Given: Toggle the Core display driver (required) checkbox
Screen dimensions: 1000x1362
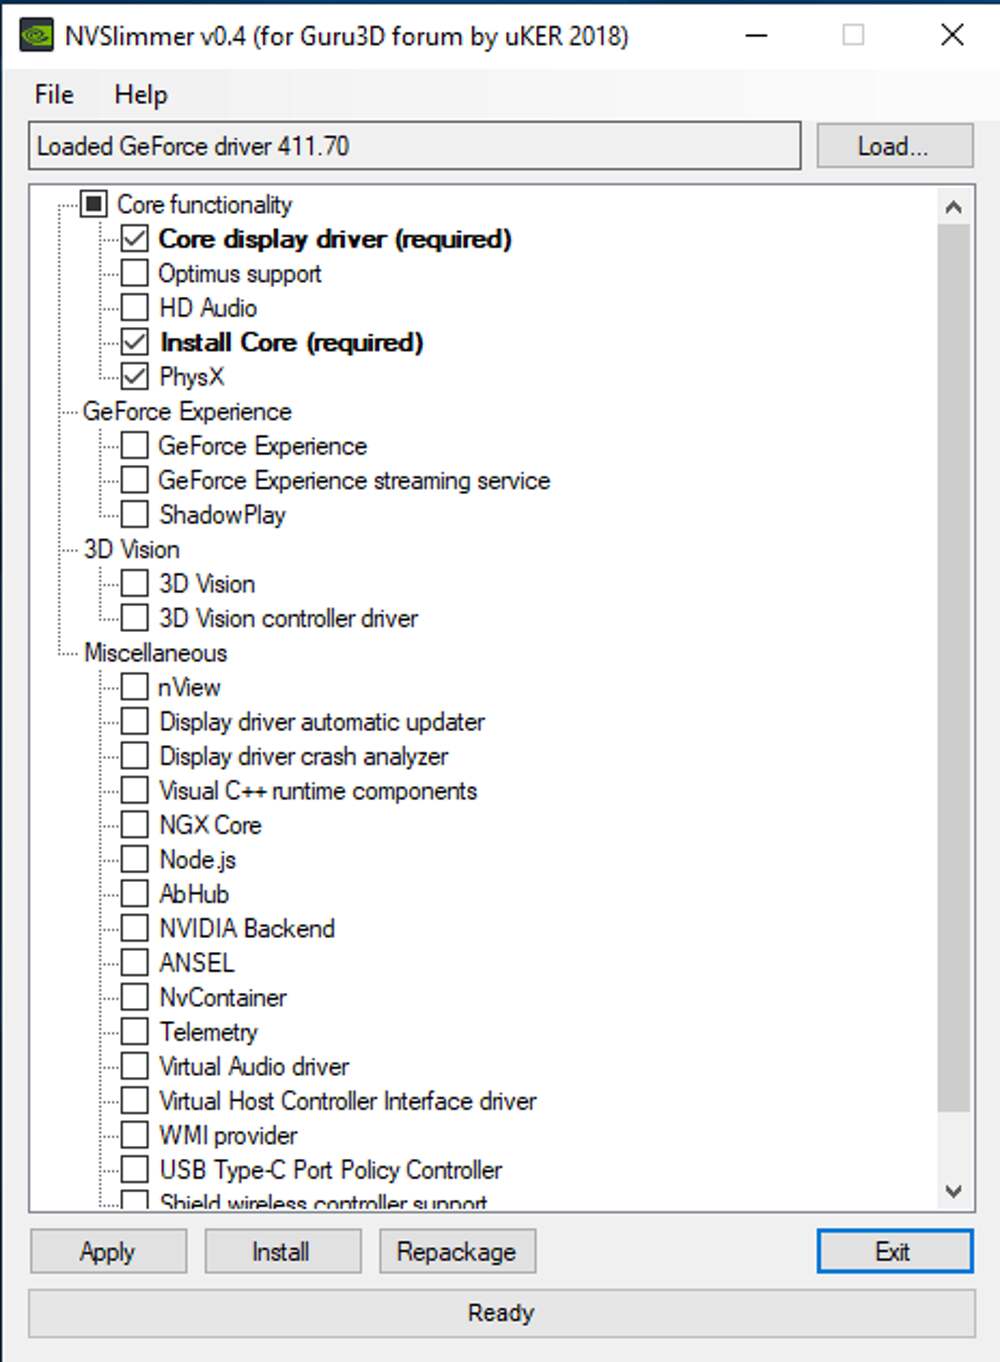Looking at the screenshot, I should click(135, 239).
